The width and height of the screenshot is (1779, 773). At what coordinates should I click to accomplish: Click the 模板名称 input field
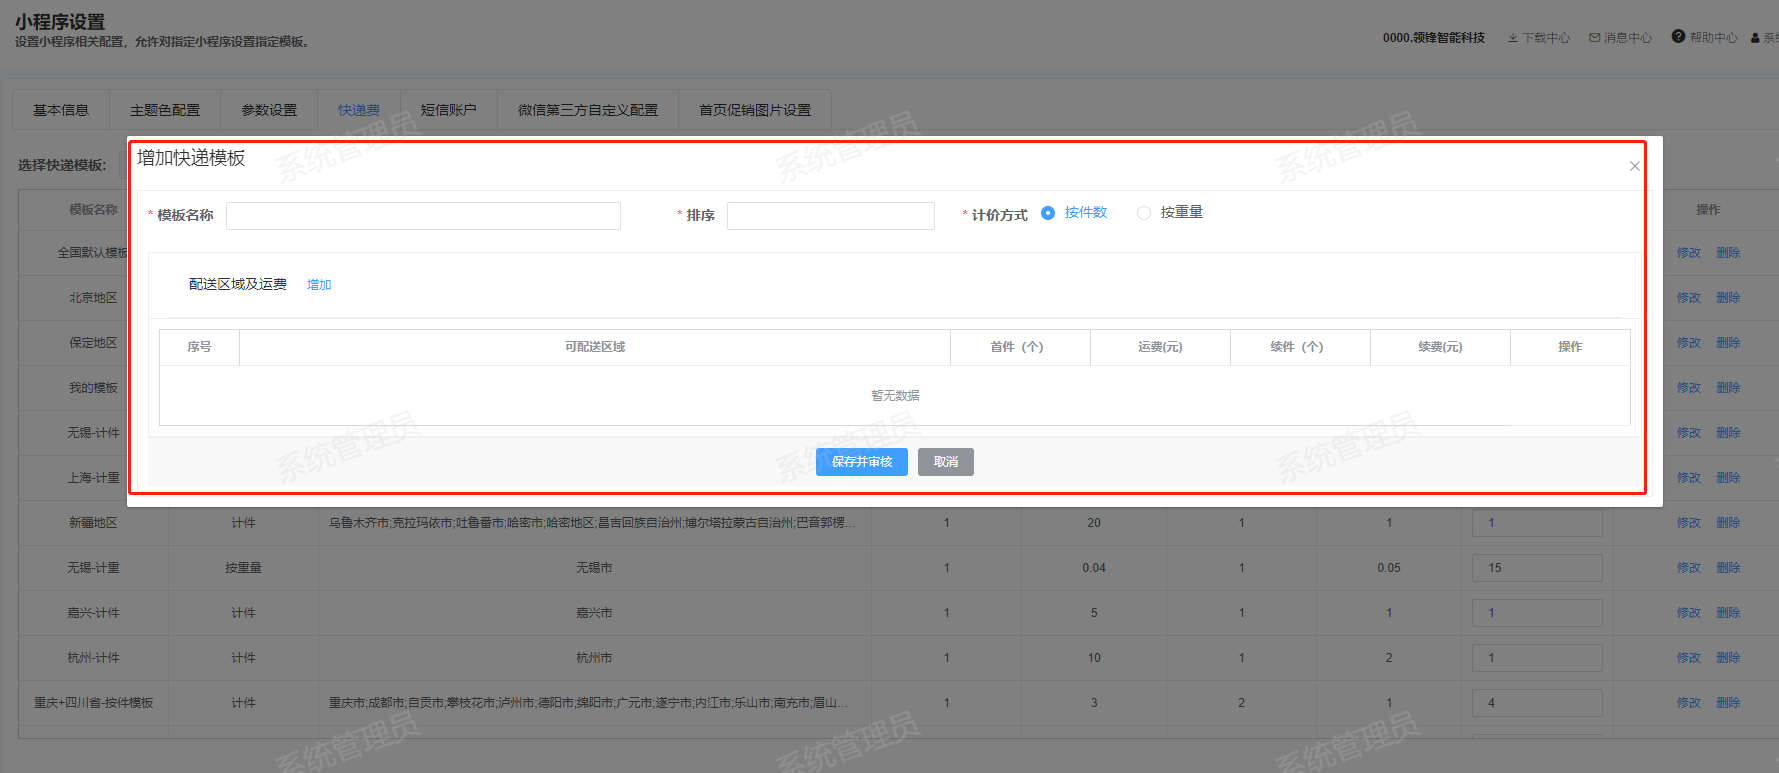point(423,216)
